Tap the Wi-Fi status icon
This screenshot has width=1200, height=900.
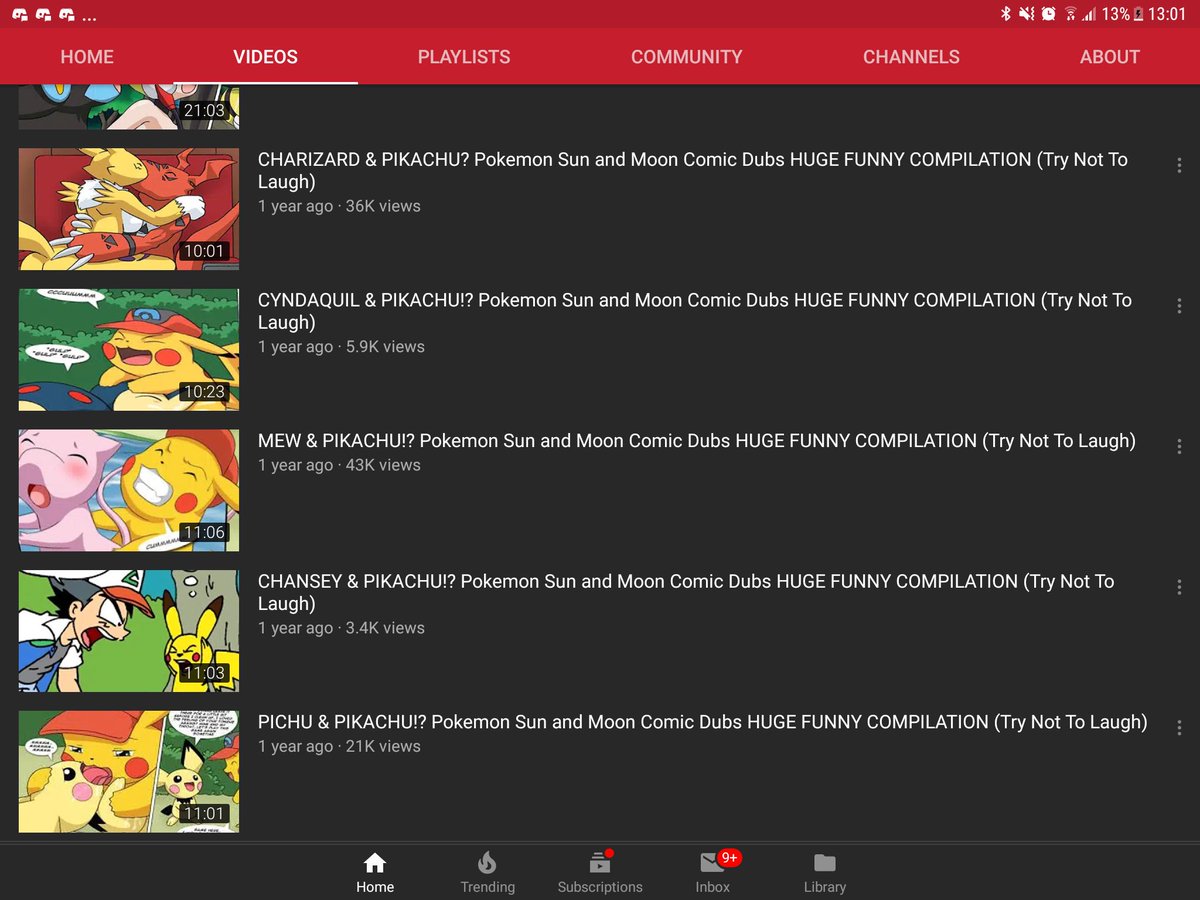(1070, 14)
